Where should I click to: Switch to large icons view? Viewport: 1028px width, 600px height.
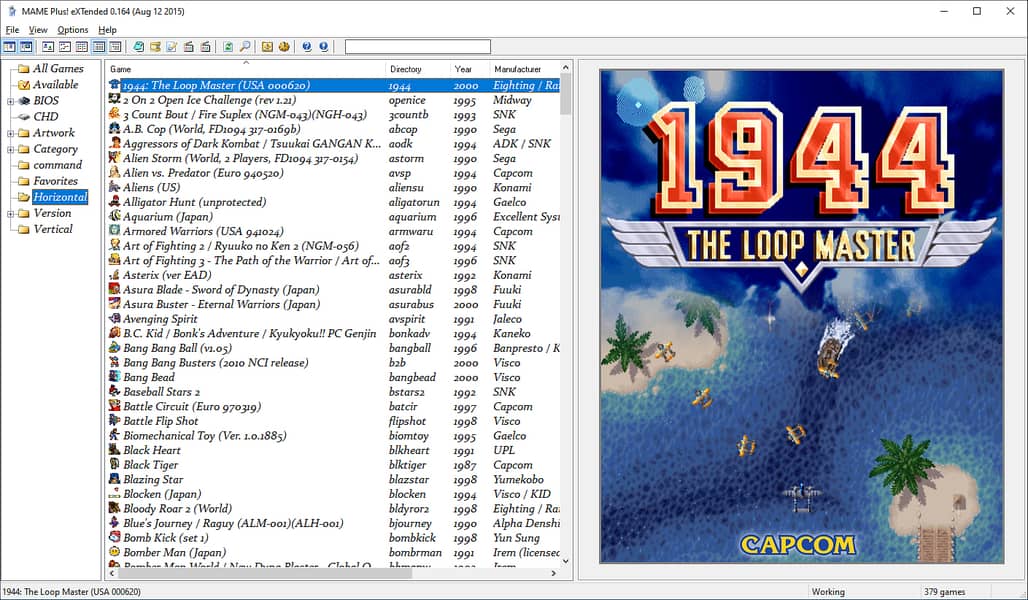49,47
